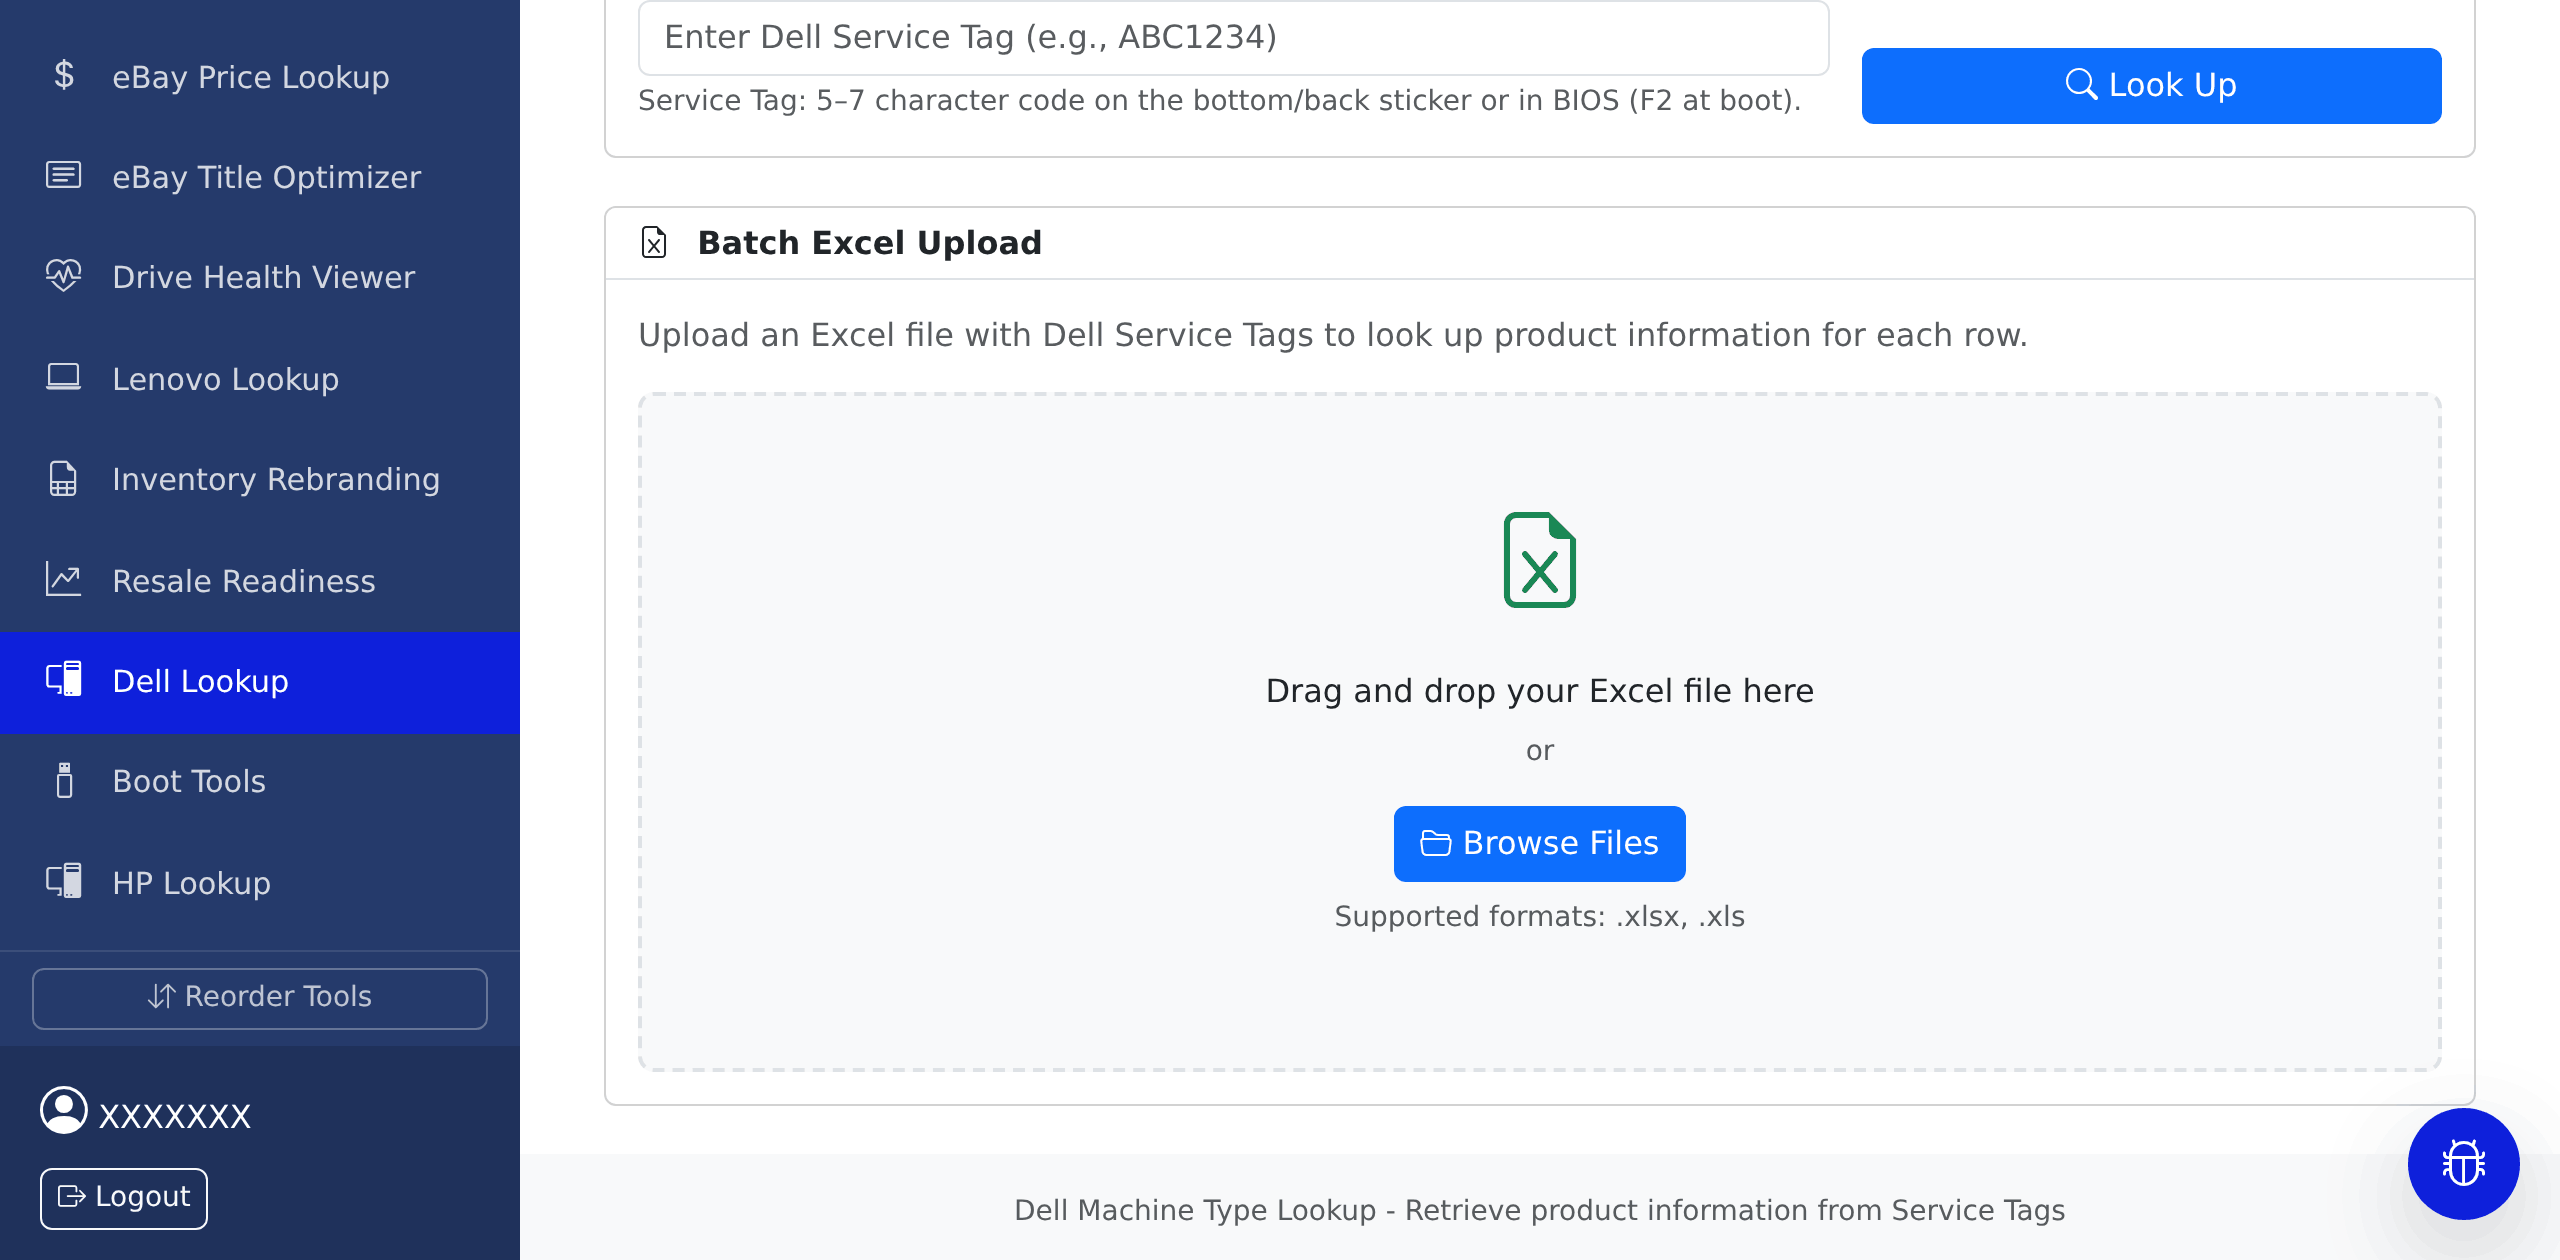Click the Excel icon beside Batch Excel Upload heading
This screenshot has width=2560, height=1260.
(x=654, y=242)
